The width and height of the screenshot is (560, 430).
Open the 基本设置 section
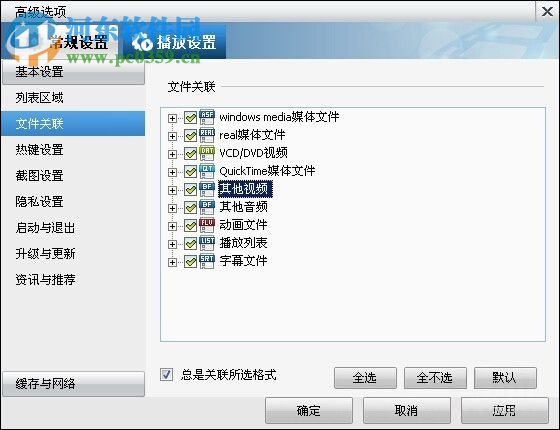[73, 72]
